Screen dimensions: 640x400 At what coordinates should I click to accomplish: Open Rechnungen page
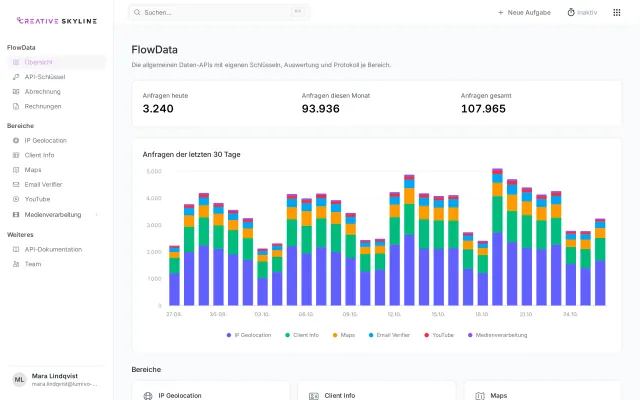pos(57,107)
